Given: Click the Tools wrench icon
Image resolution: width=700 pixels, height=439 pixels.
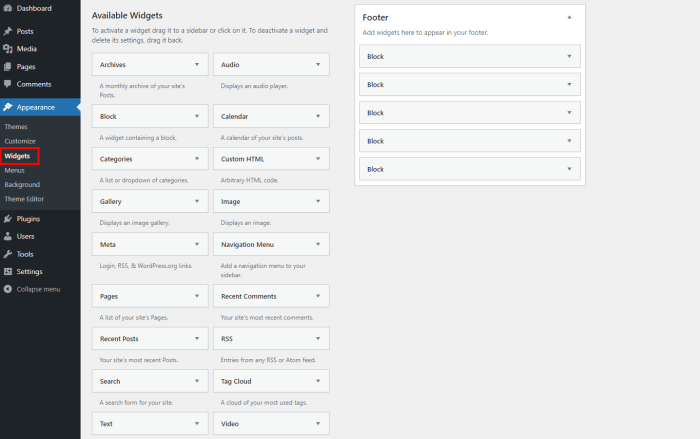Looking at the screenshot, I should tap(8, 254).
